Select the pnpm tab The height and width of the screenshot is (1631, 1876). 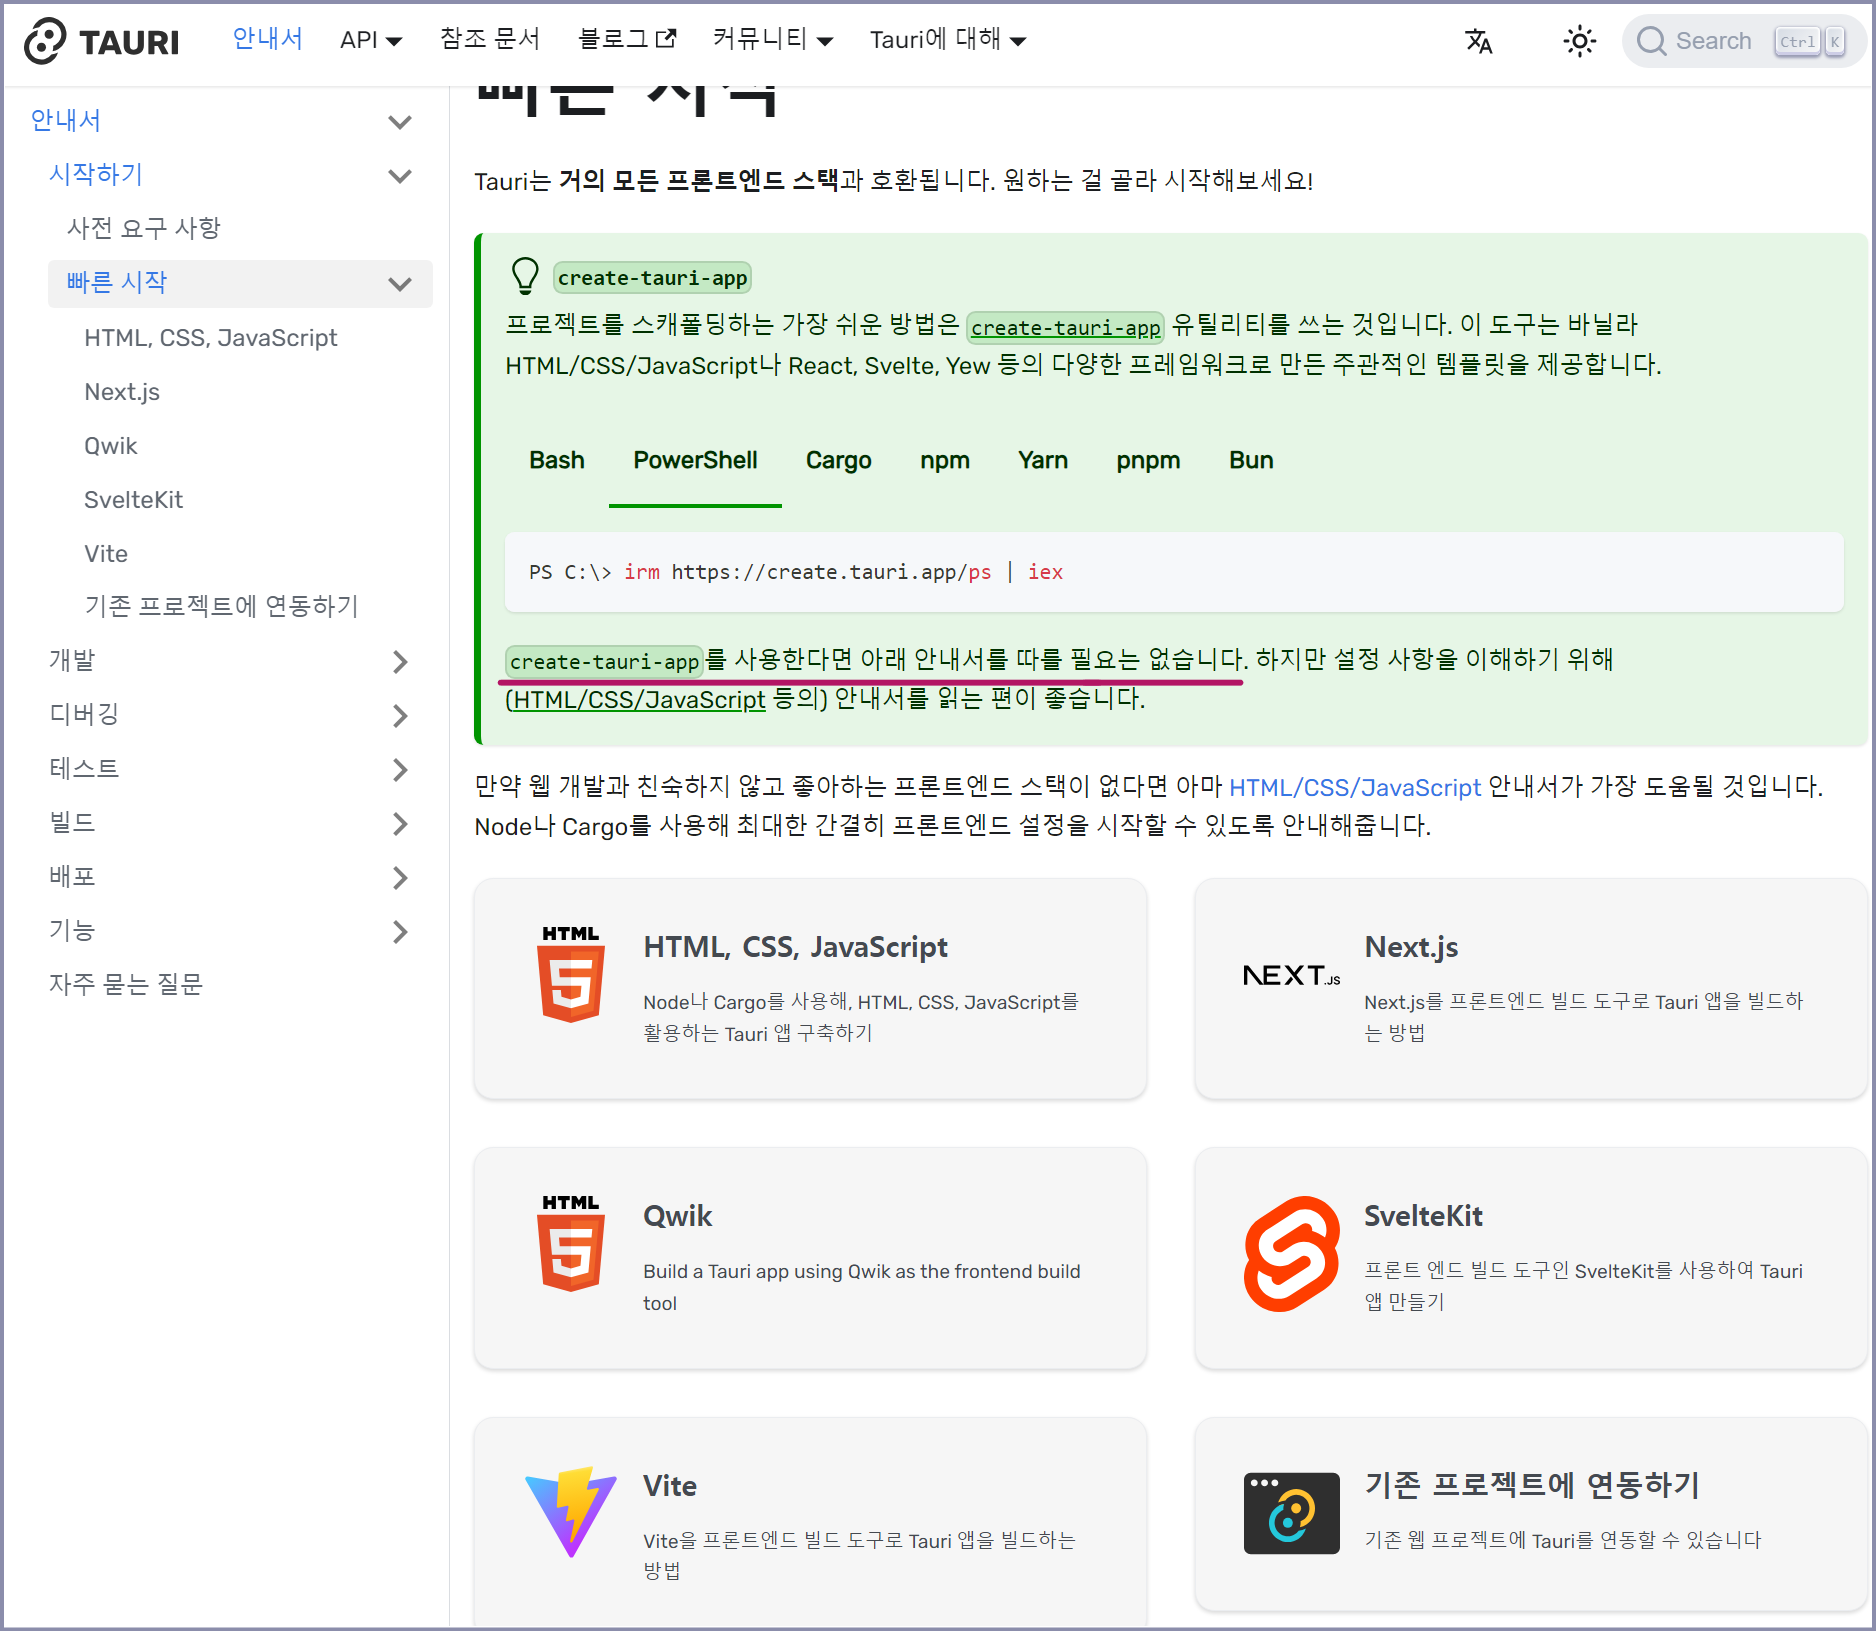tap(1148, 460)
